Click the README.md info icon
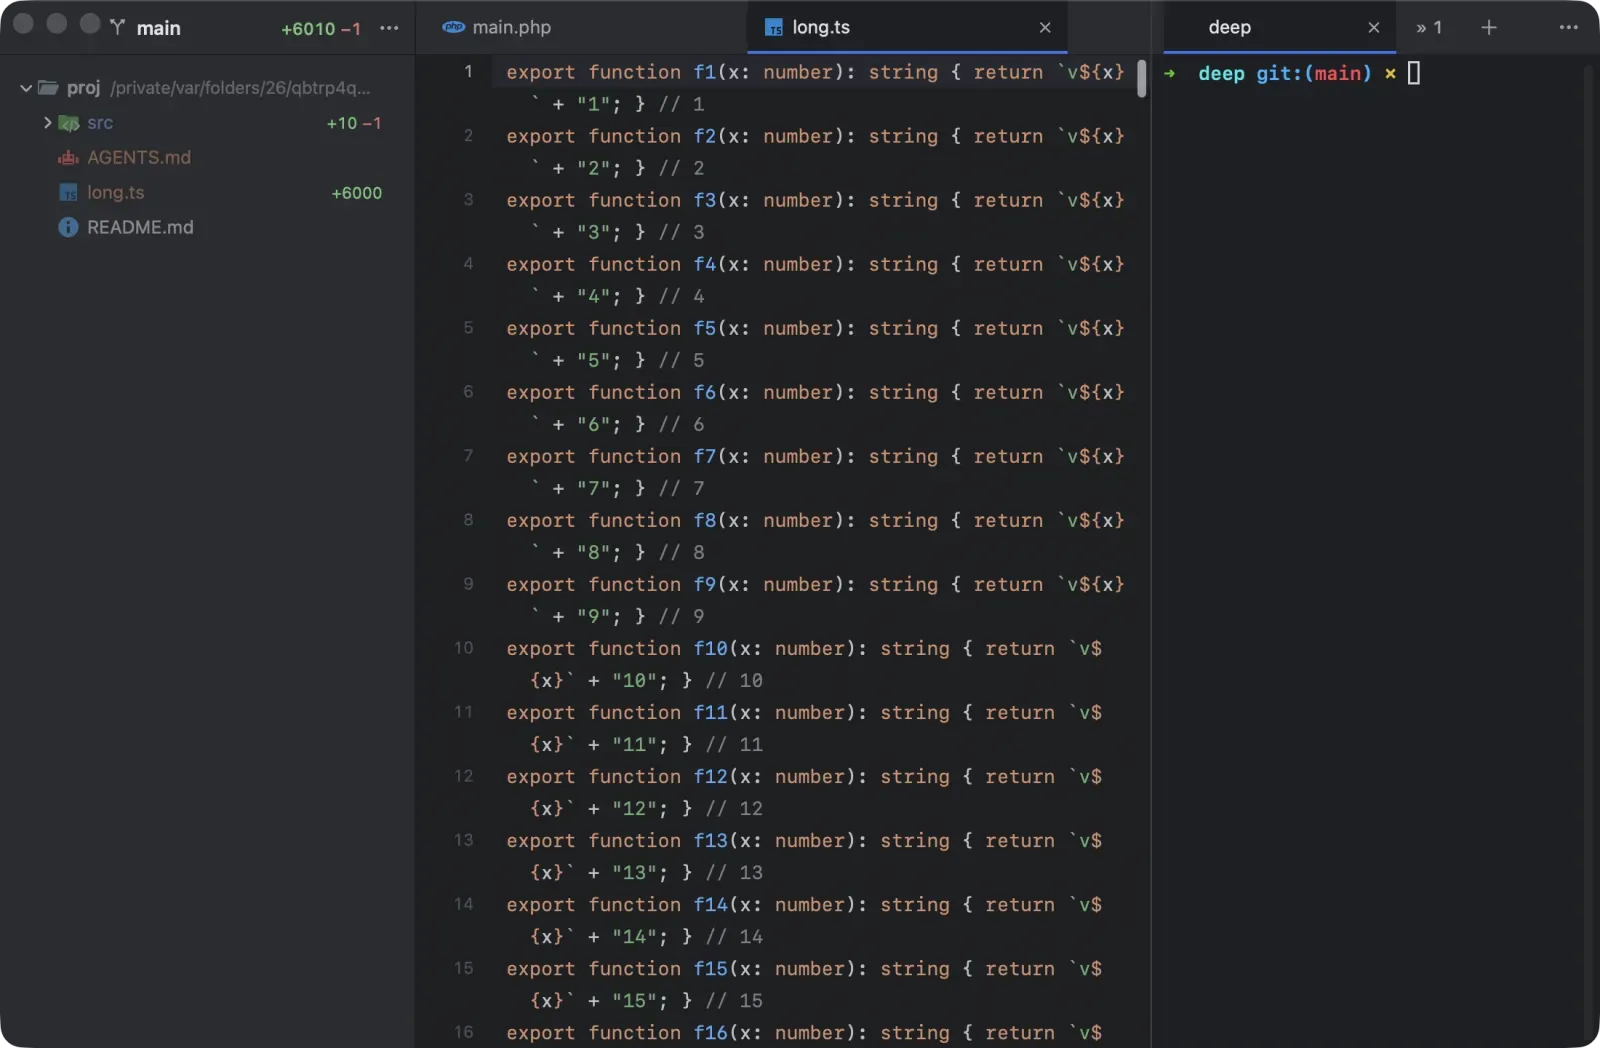 [68, 227]
